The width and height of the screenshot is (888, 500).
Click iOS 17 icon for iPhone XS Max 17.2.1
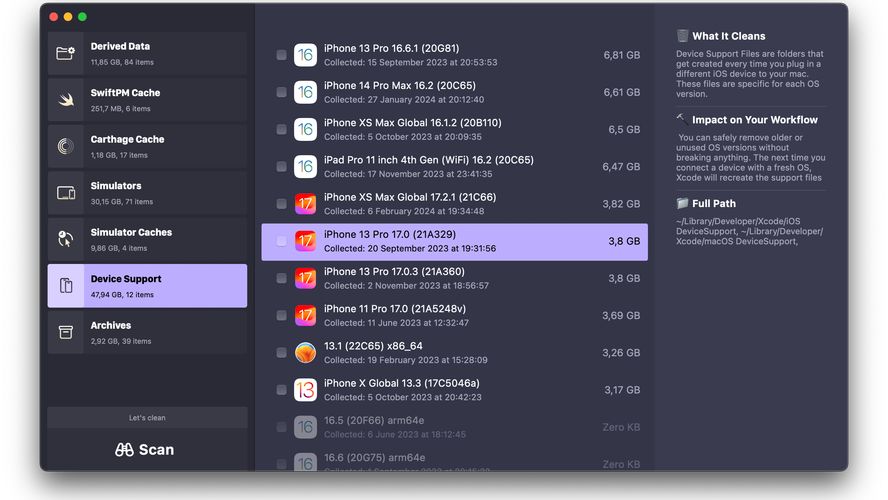tap(305, 204)
